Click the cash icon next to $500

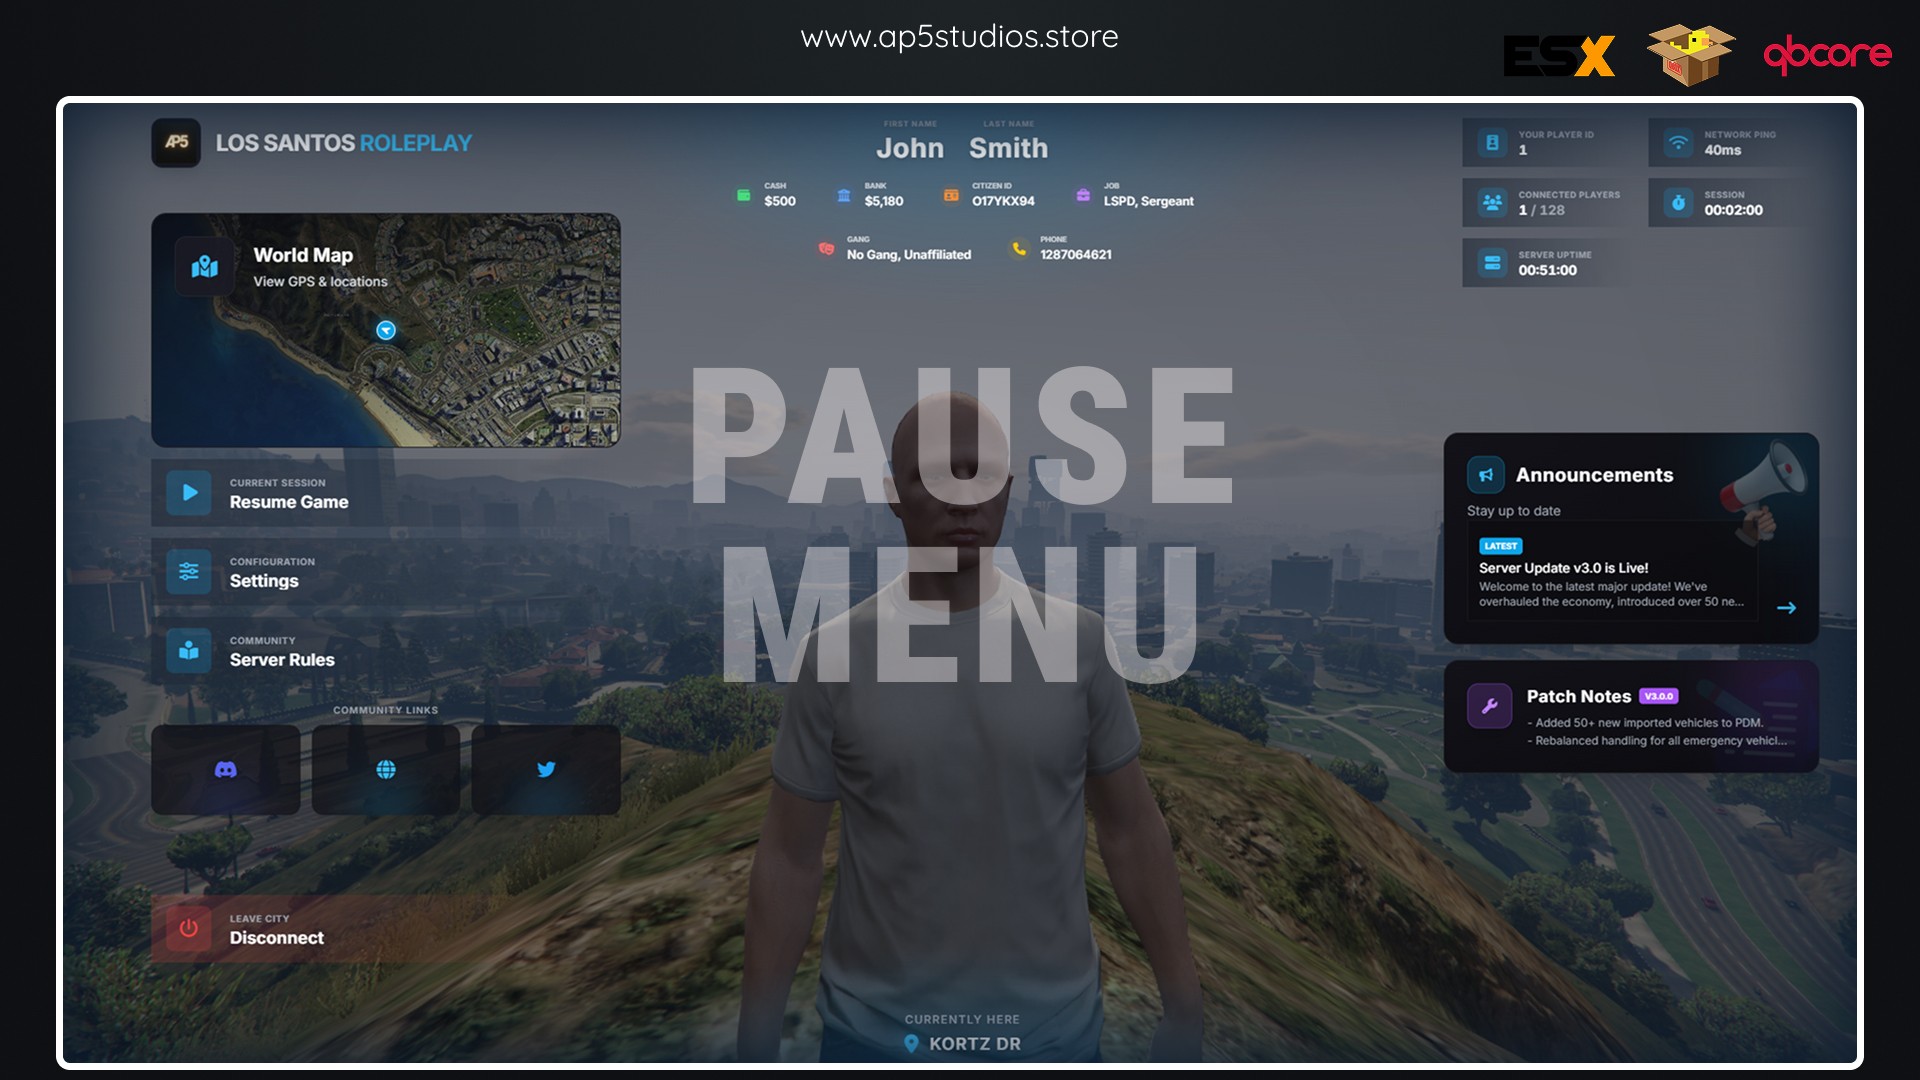tap(744, 195)
